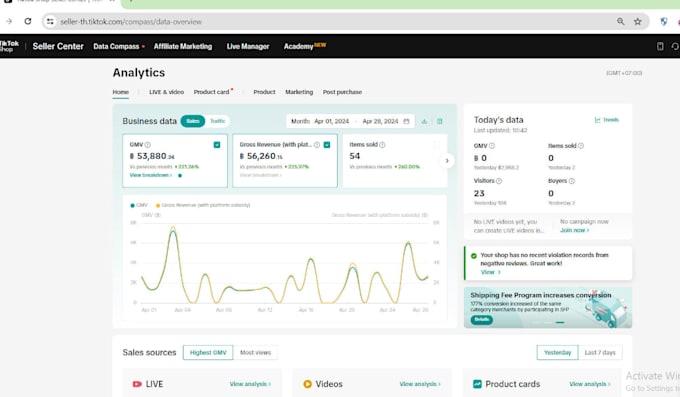Uncheck the GMV metric checkbox
Image resolution: width=680 pixels, height=397 pixels.
pyautogui.click(x=217, y=145)
